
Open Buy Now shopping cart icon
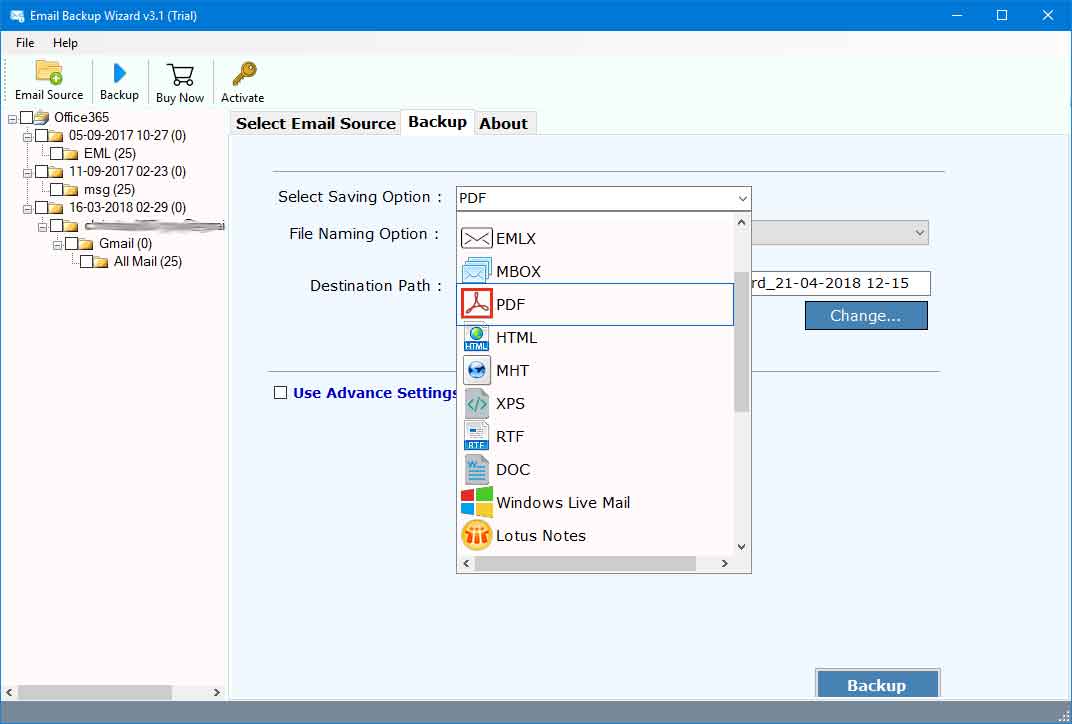point(180,75)
